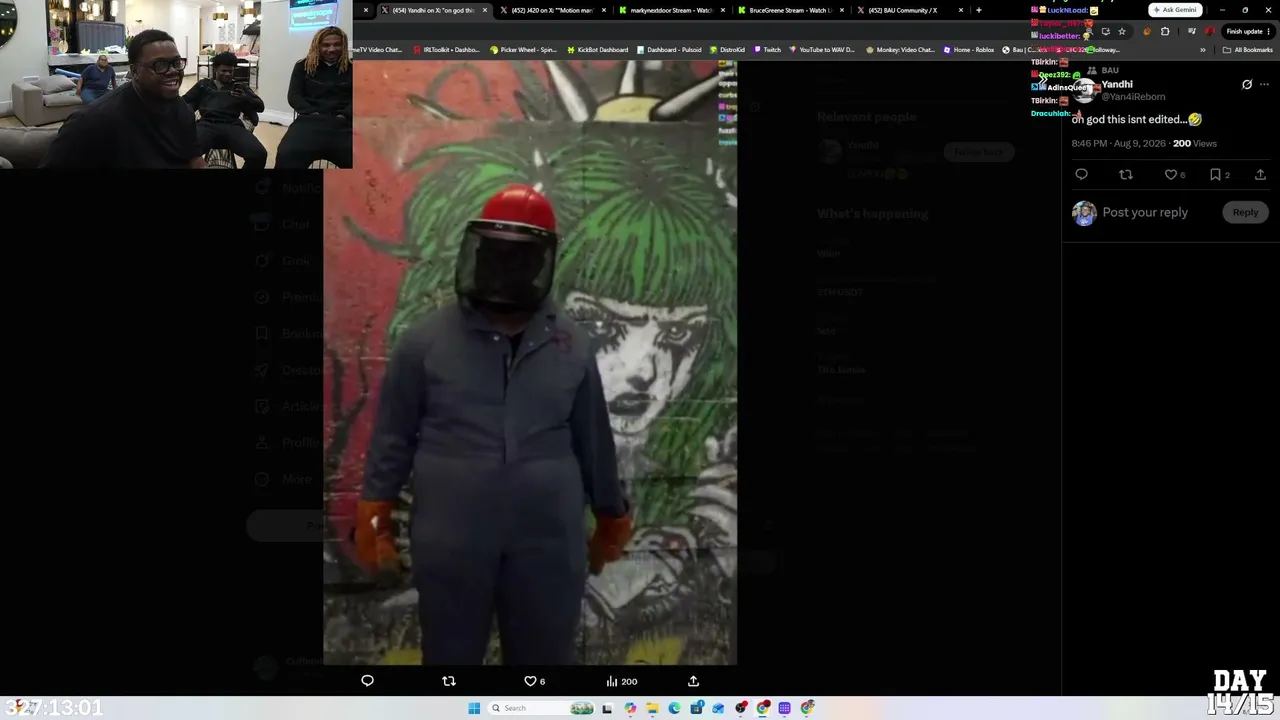Open the purple grid app on the taskbar
Screen dimensions: 1280x720
pyautogui.click(x=785, y=708)
